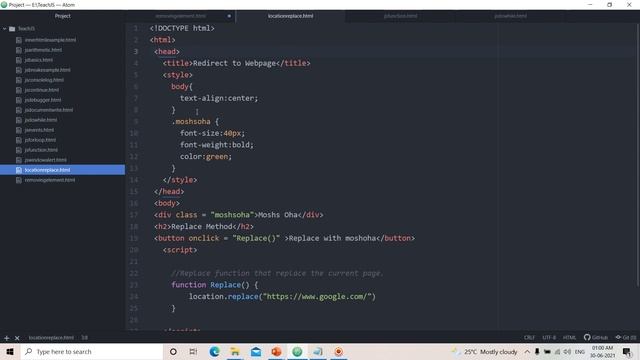Open jsforloop.html file
640x360 pixels.
point(40,140)
